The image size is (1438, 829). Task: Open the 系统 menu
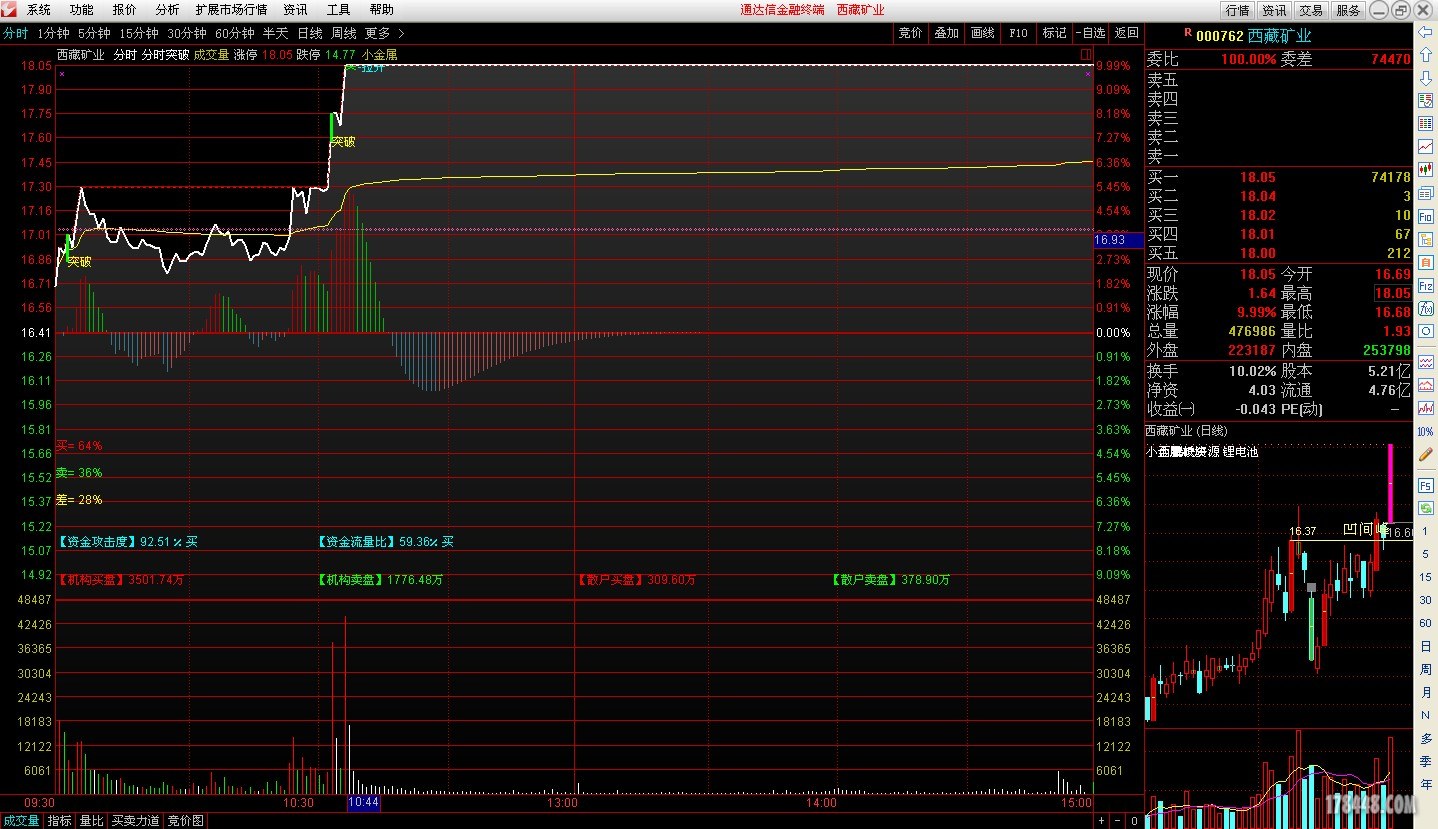[39, 10]
